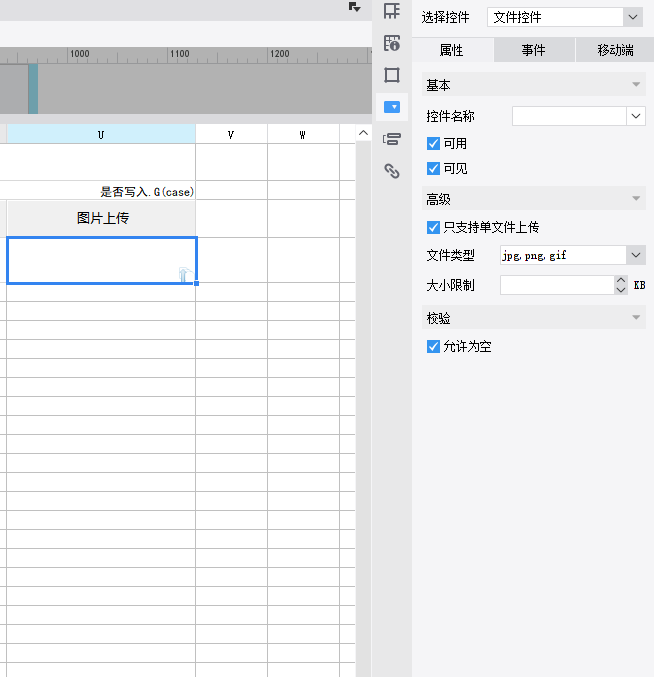The height and width of the screenshot is (677, 654).
Task: Increase the 大小限制 value with up arrow
Action: pos(621,280)
